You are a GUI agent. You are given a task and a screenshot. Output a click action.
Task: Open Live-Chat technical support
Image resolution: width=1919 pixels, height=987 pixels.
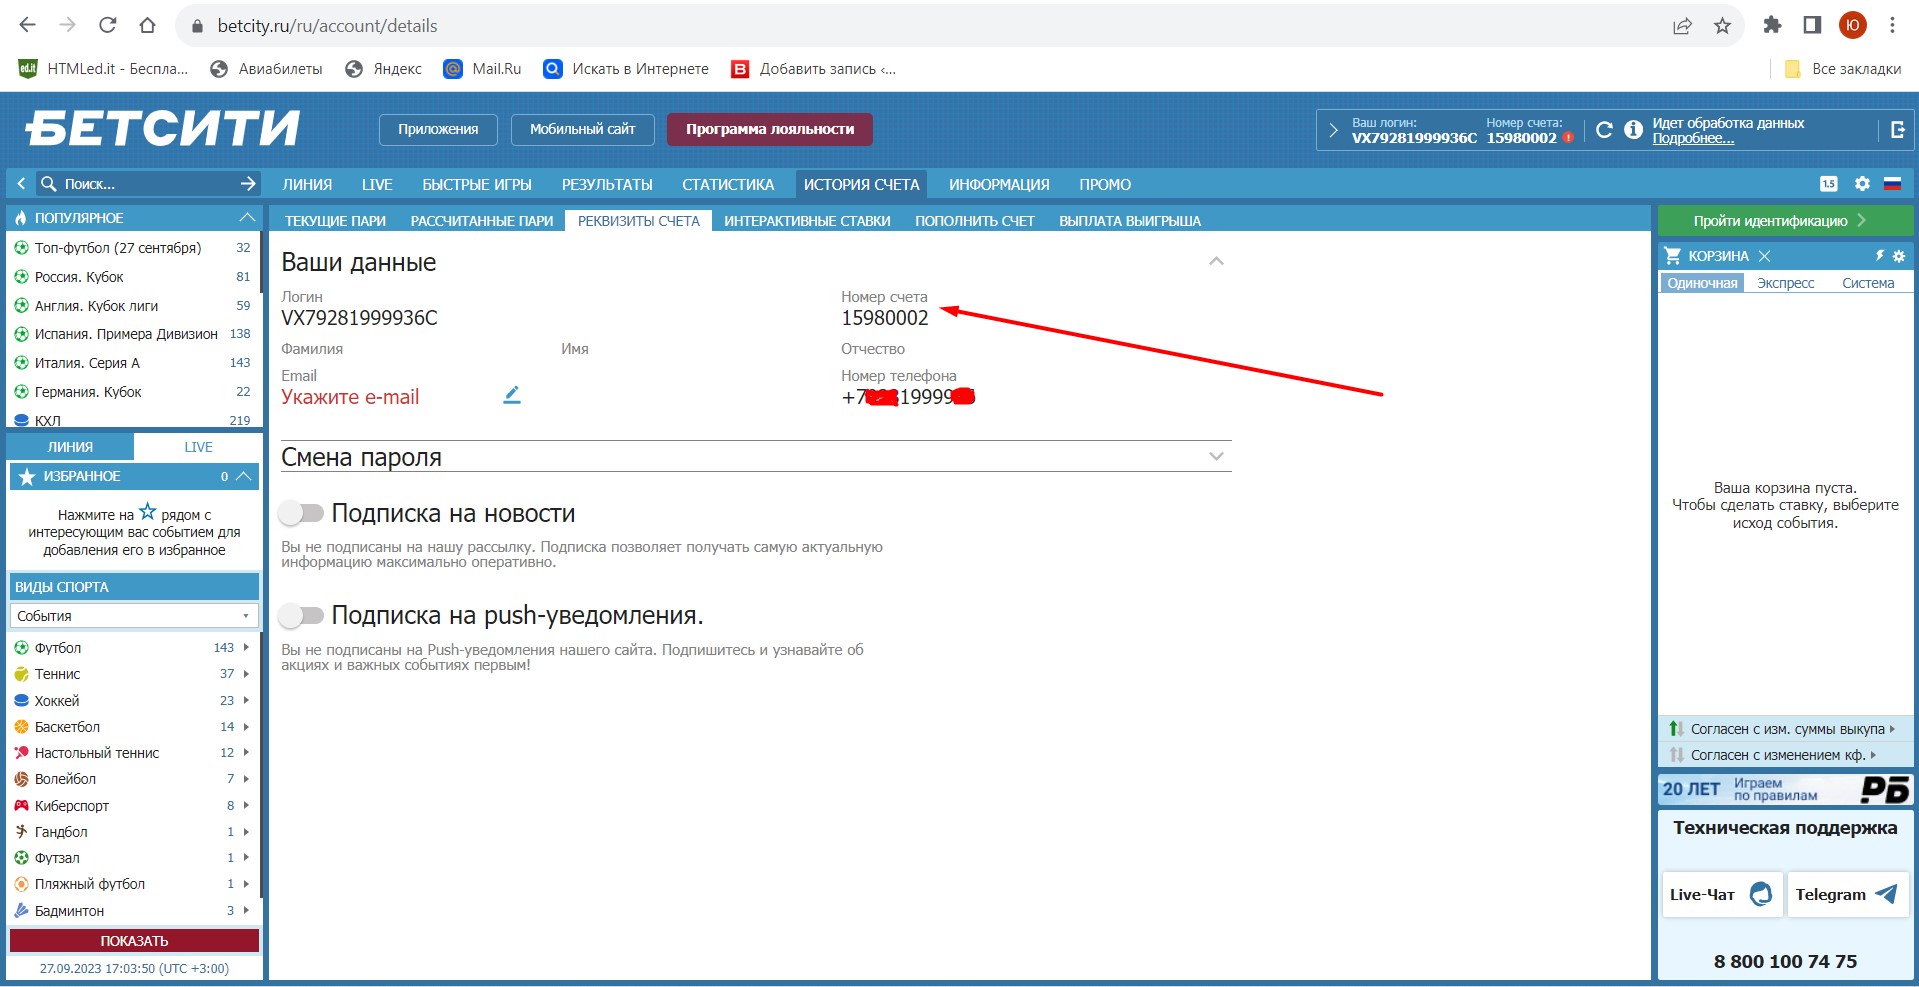[1721, 894]
